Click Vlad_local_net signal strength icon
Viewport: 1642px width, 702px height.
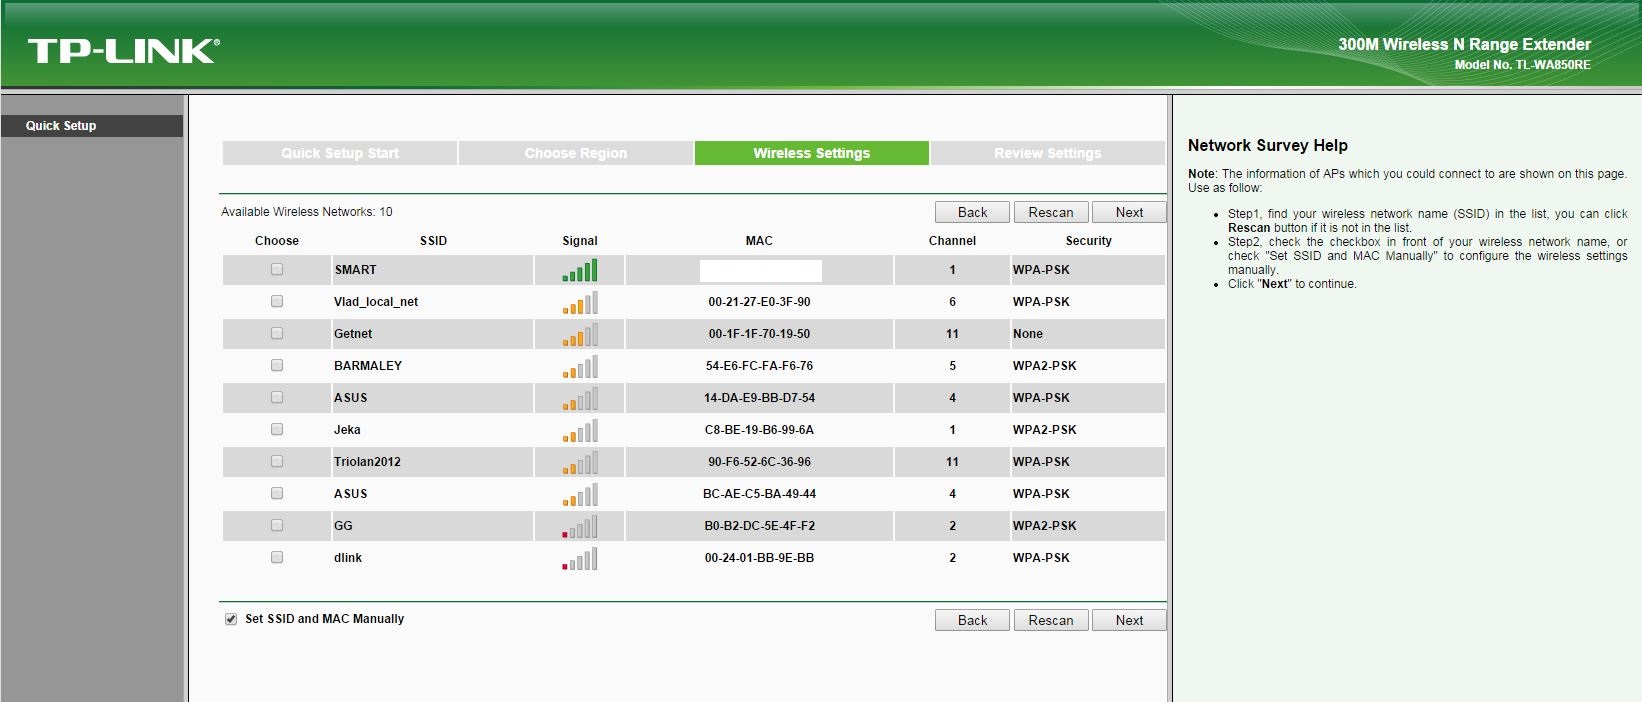[x=580, y=302]
